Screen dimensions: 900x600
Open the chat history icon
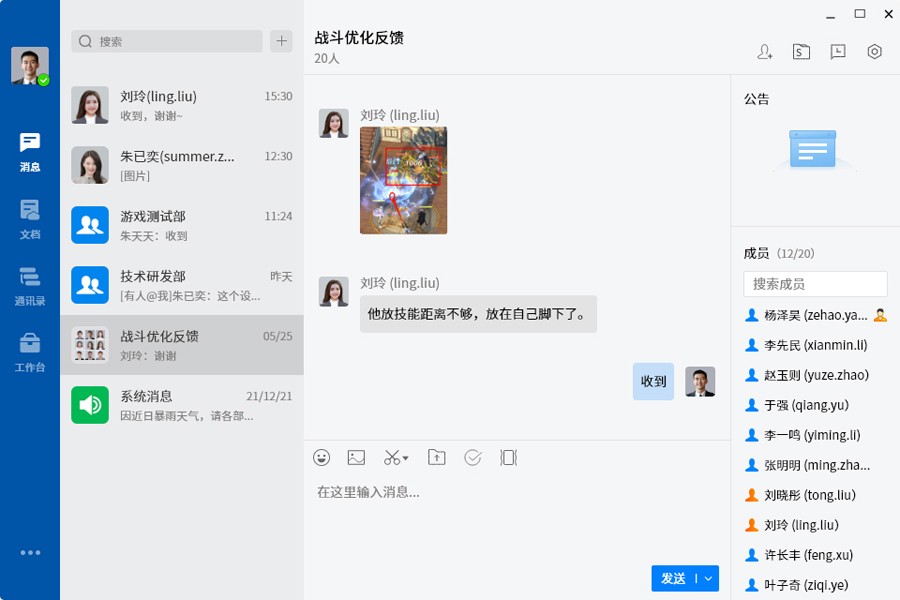(x=837, y=51)
